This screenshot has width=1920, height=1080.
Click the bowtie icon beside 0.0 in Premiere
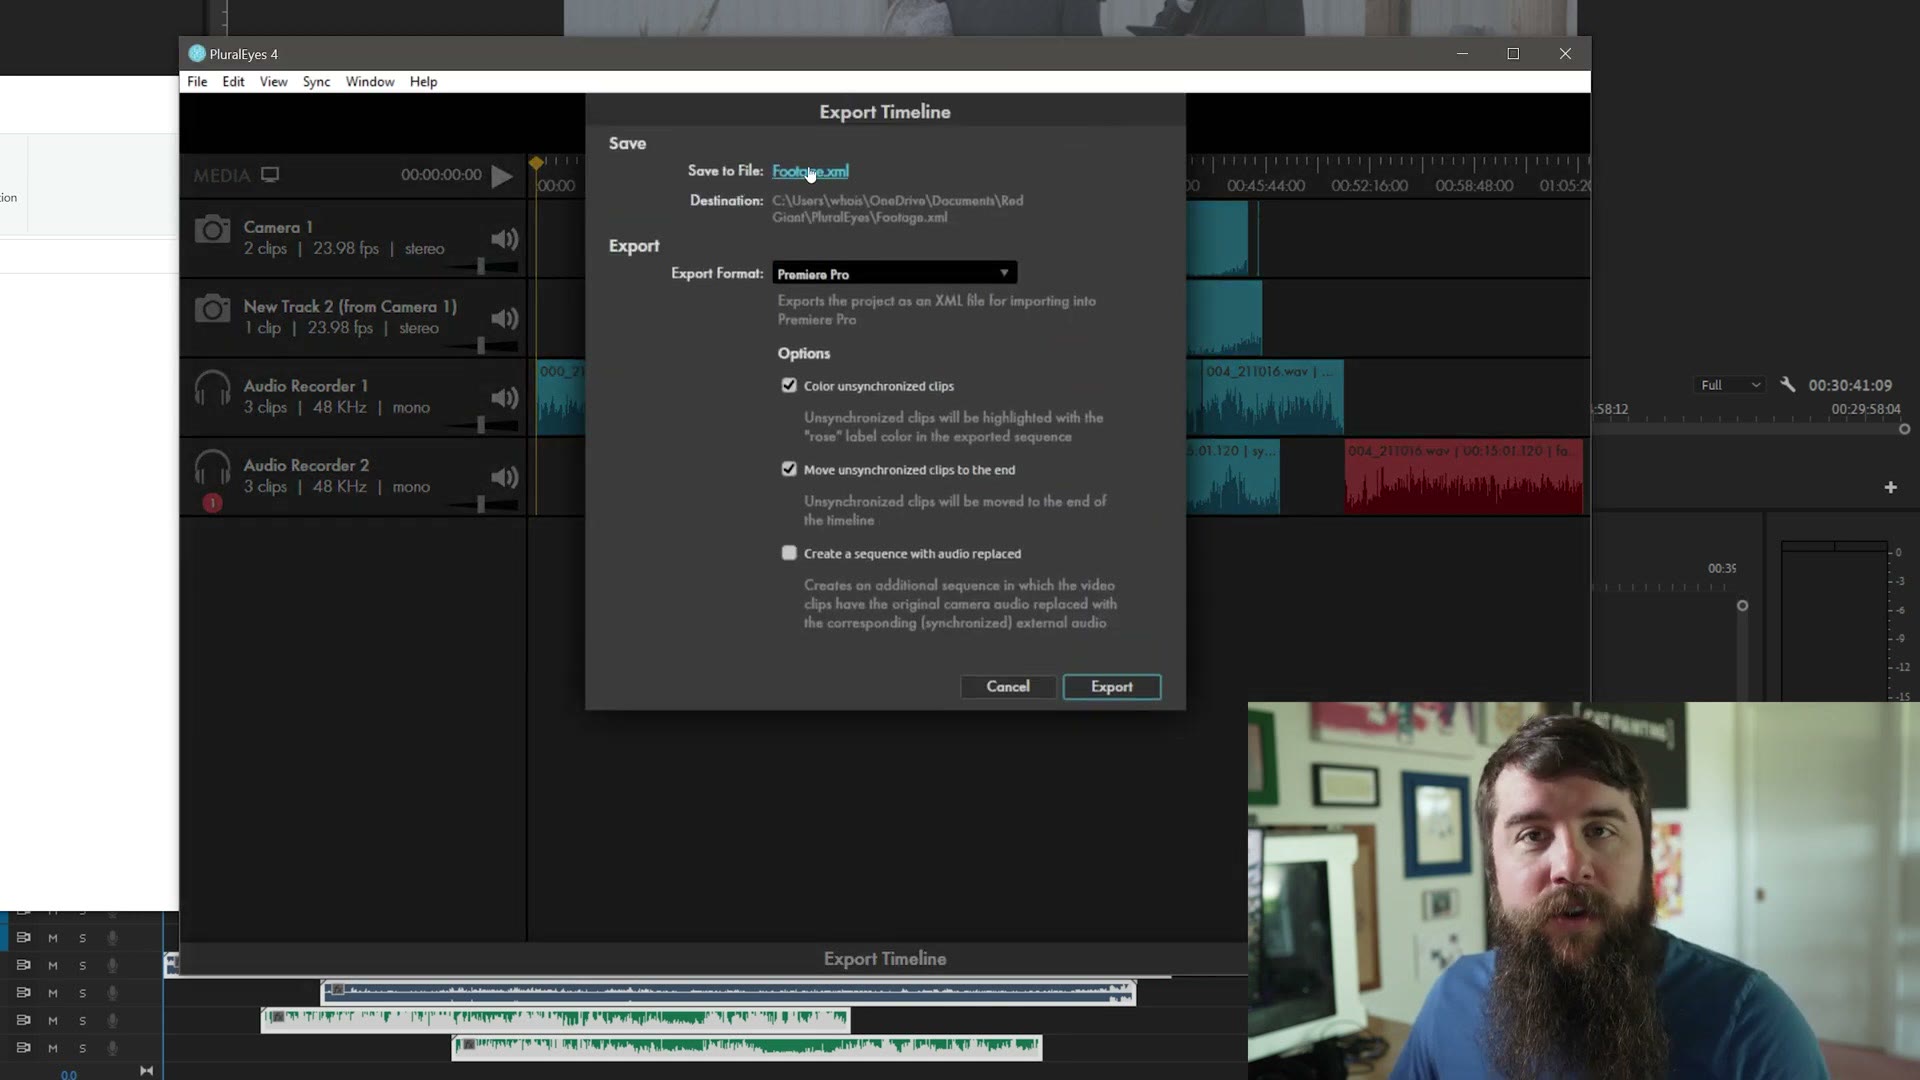[x=146, y=1071]
